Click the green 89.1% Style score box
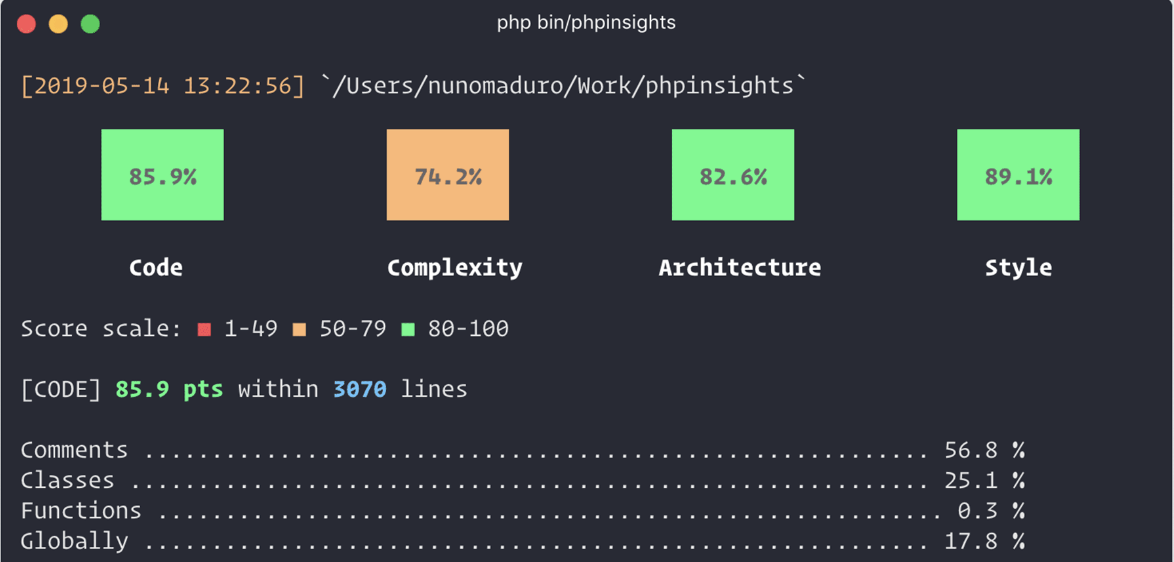The width and height of the screenshot is (1174, 562). (1018, 175)
